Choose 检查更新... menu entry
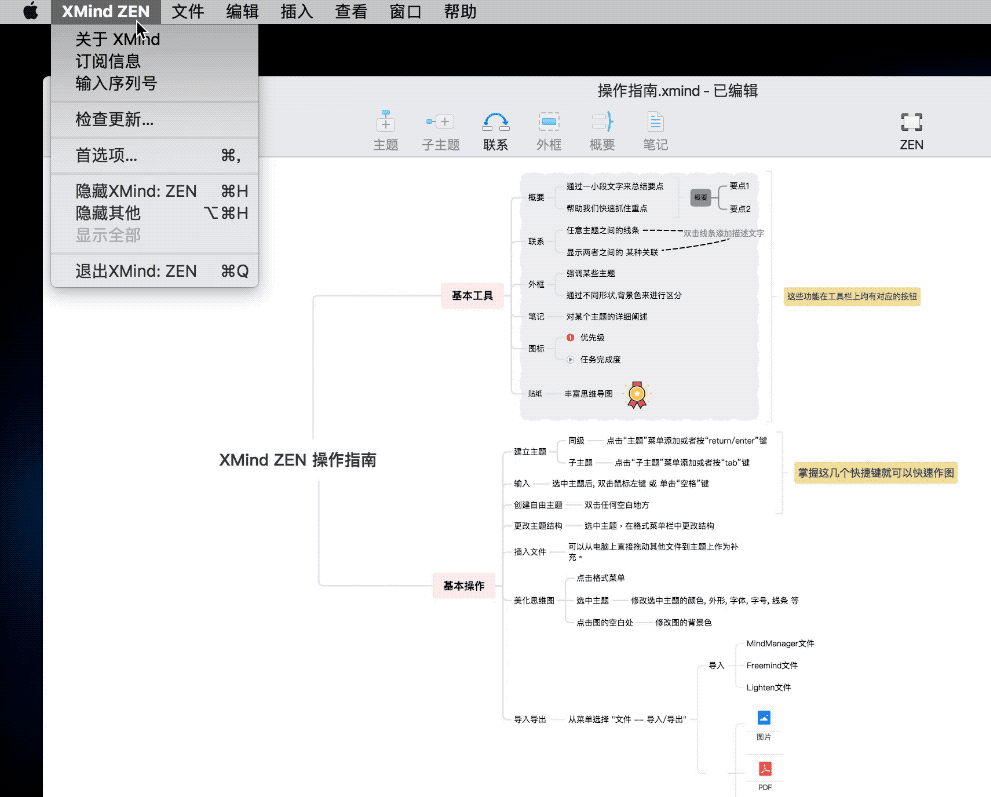 (154, 119)
